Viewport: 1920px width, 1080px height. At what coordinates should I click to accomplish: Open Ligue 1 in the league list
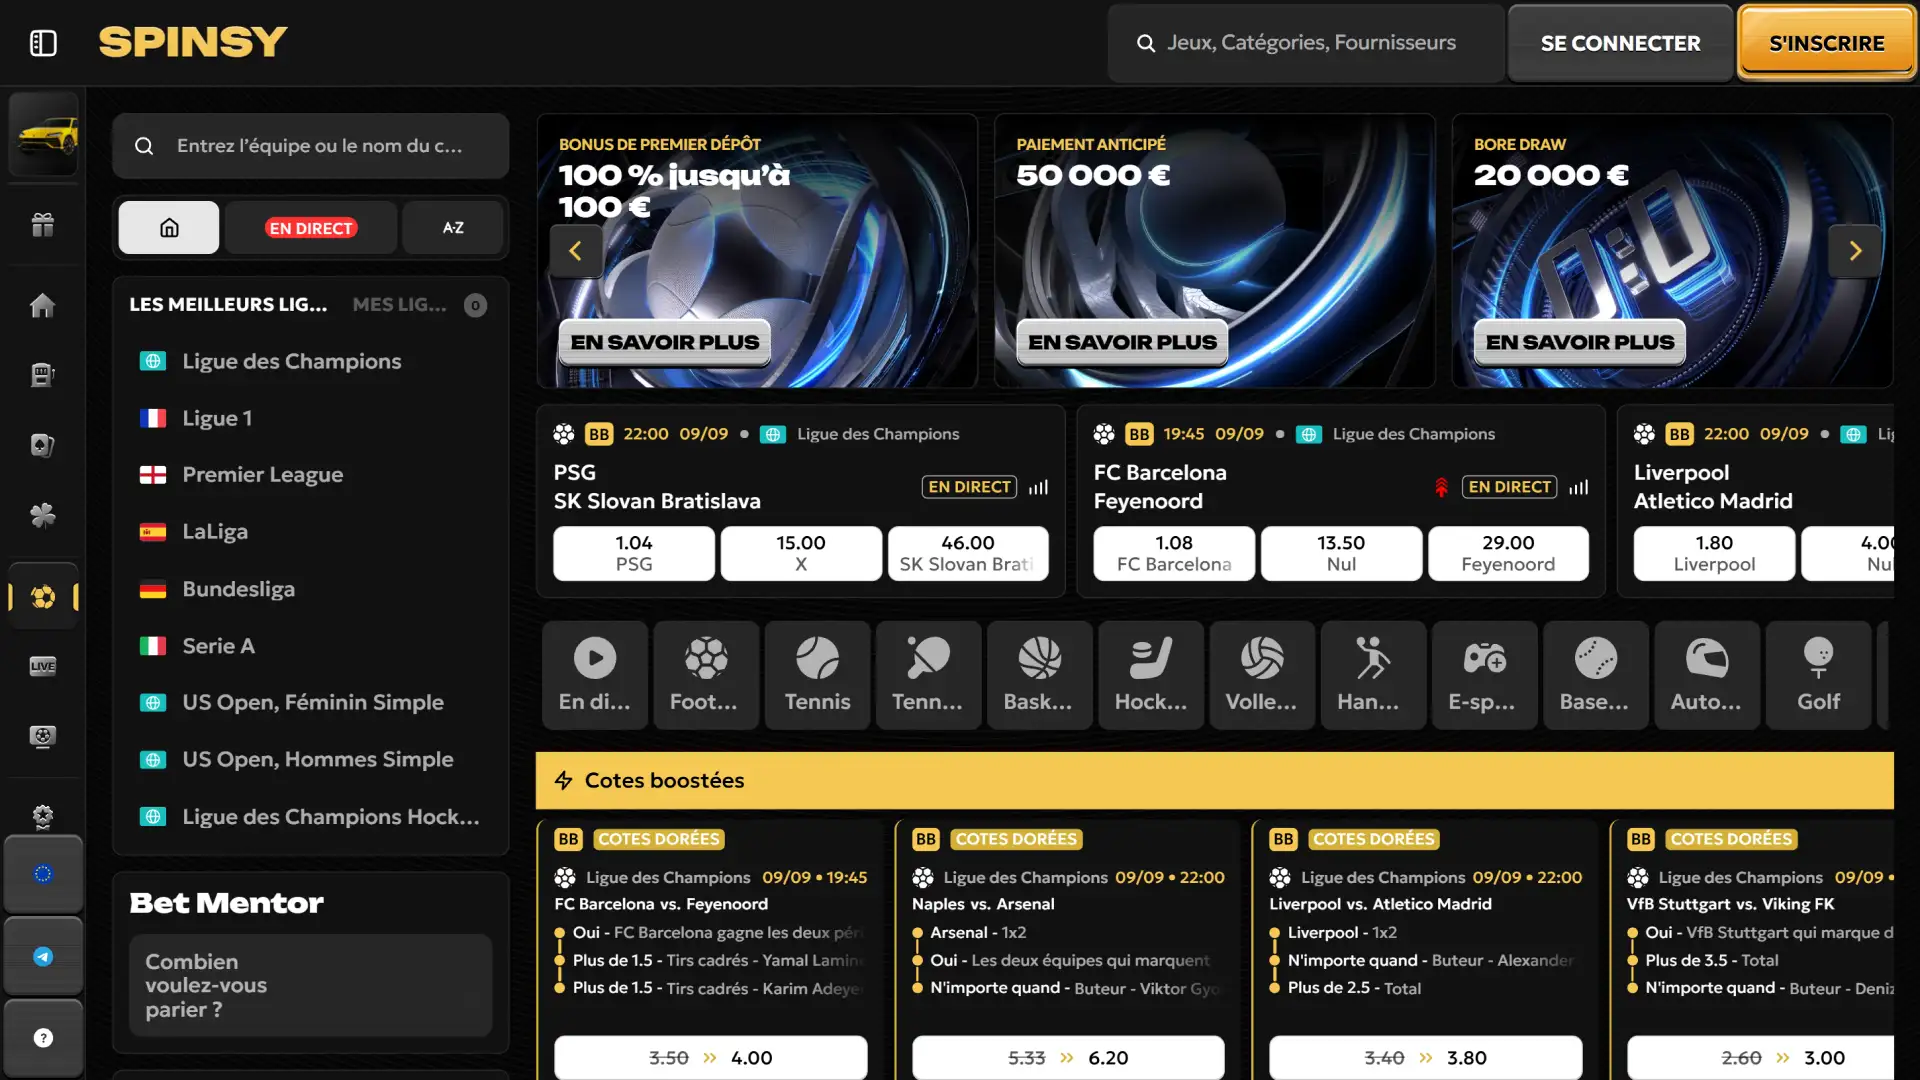click(x=311, y=418)
